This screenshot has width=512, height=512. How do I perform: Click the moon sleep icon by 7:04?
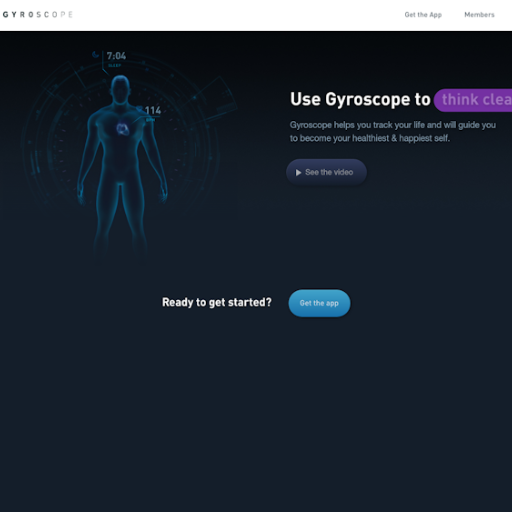[96, 55]
